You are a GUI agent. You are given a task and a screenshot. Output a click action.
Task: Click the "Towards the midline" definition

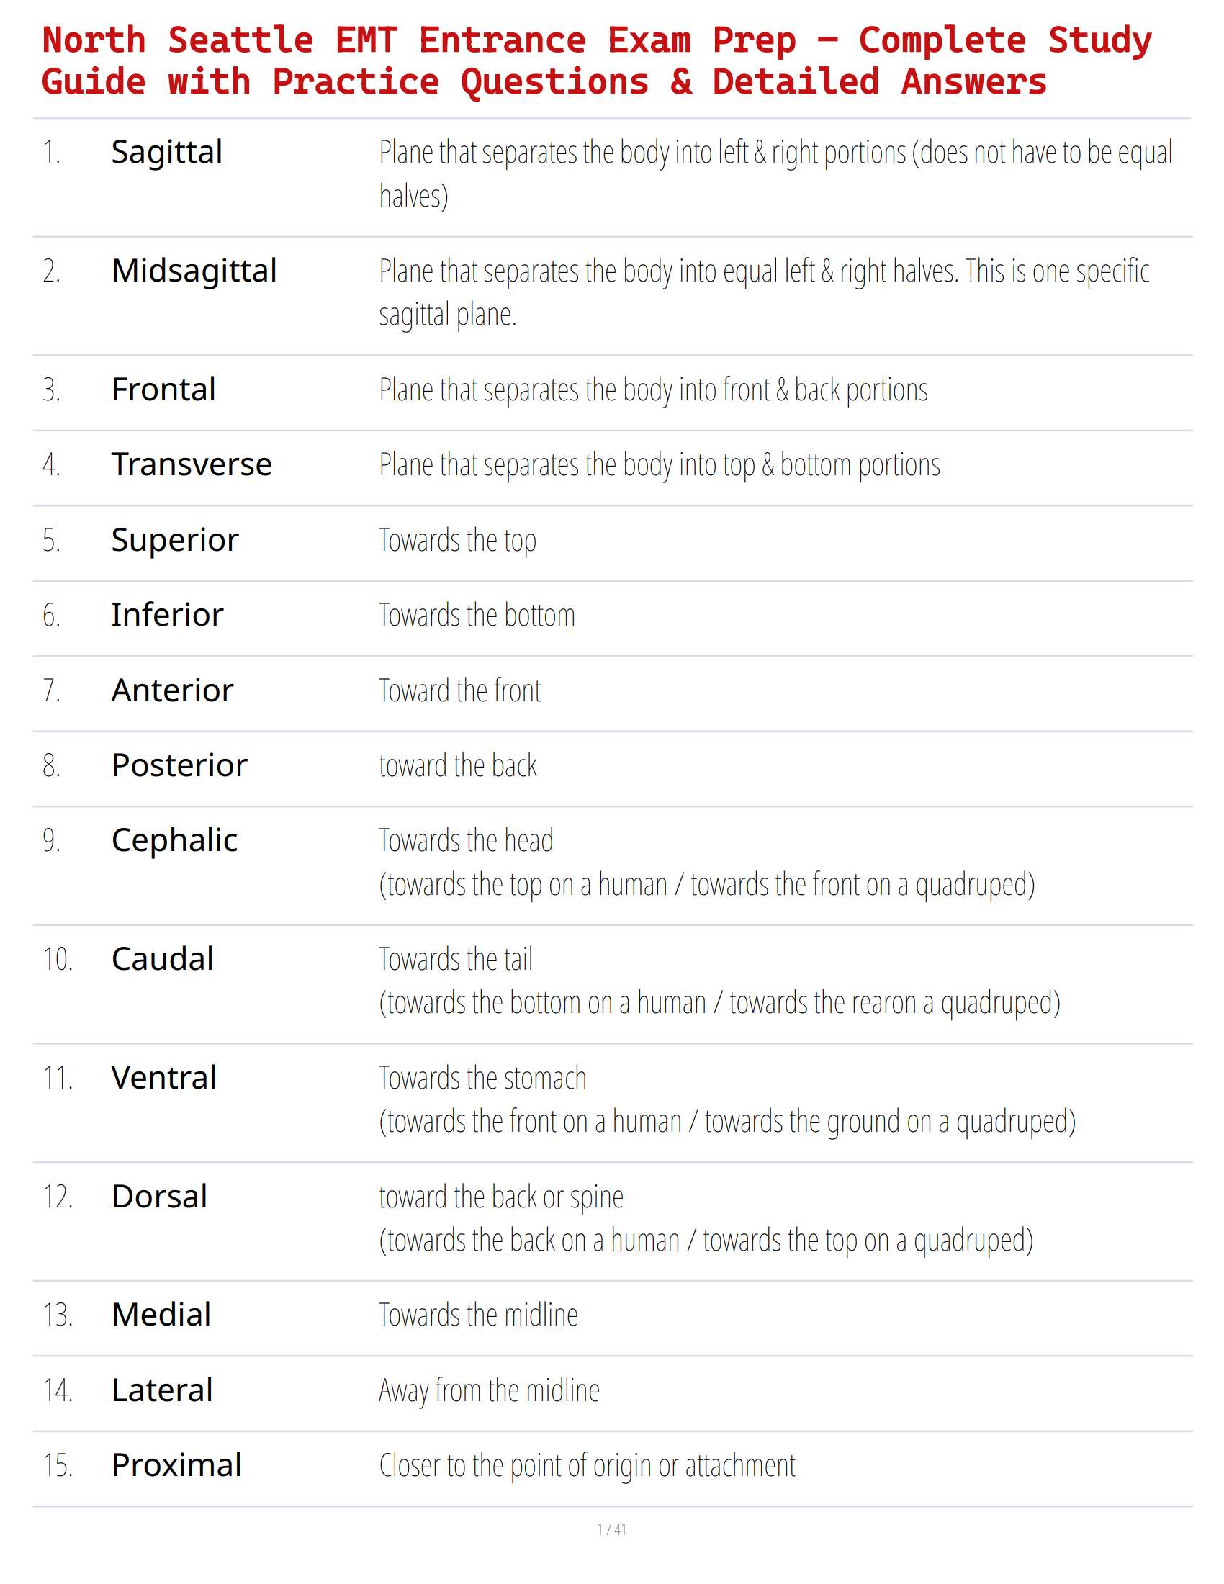[478, 1315]
